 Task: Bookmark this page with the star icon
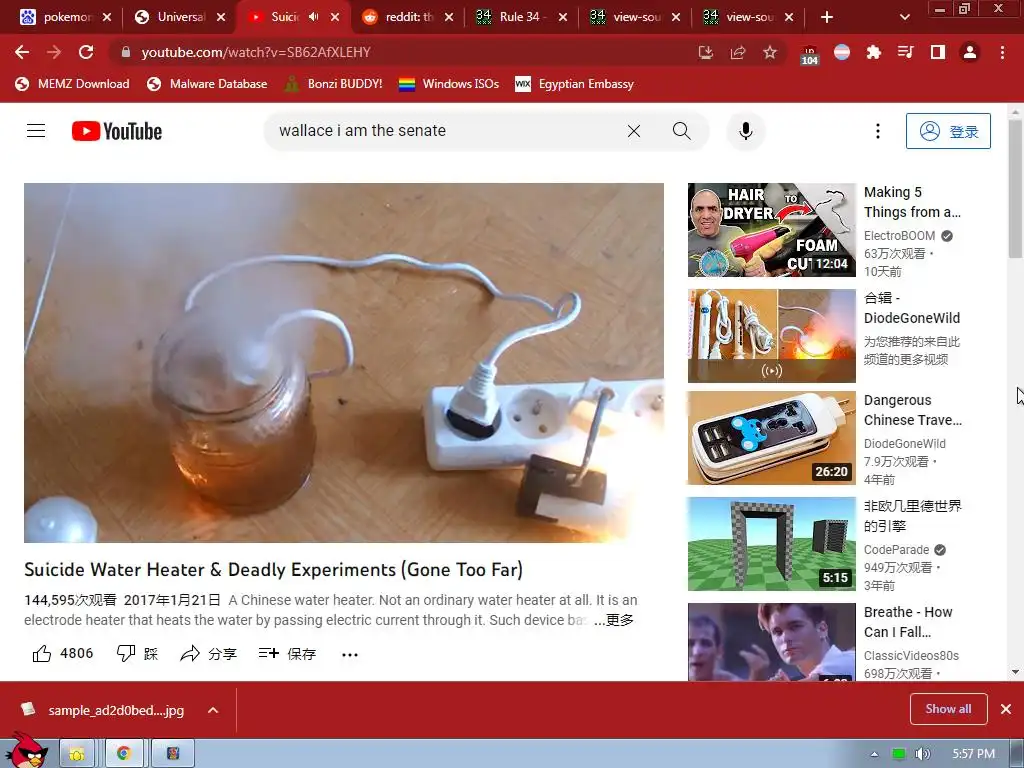pyautogui.click(x=770, y=52)
